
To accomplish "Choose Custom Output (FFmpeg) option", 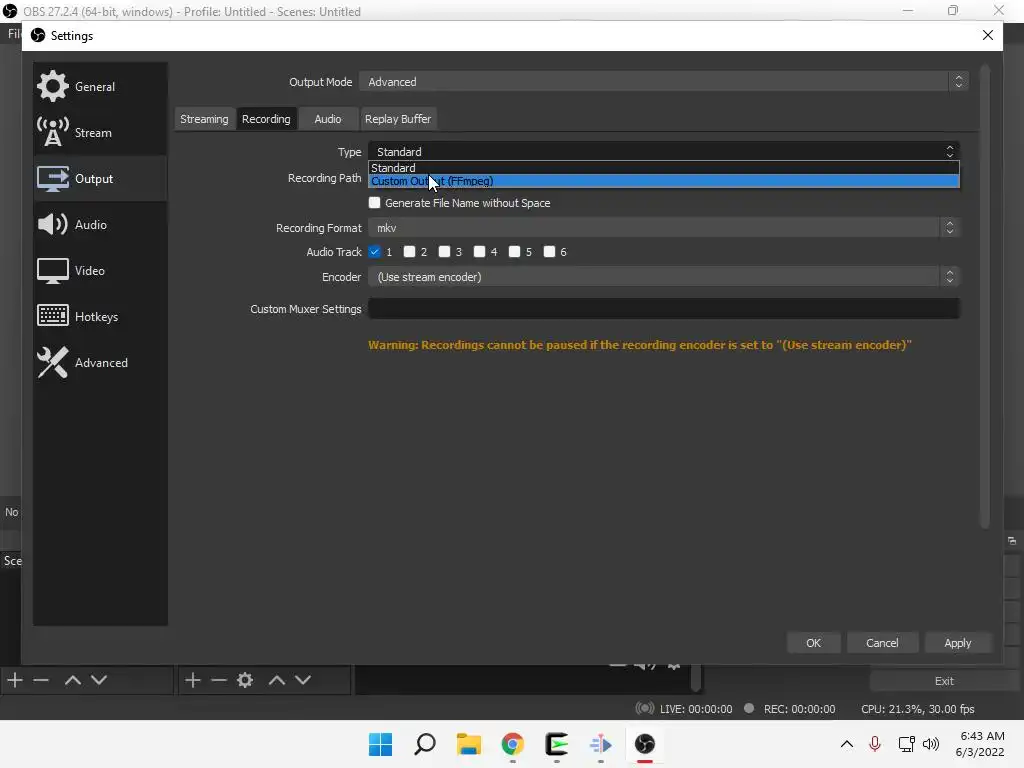I will pos(664,181).
